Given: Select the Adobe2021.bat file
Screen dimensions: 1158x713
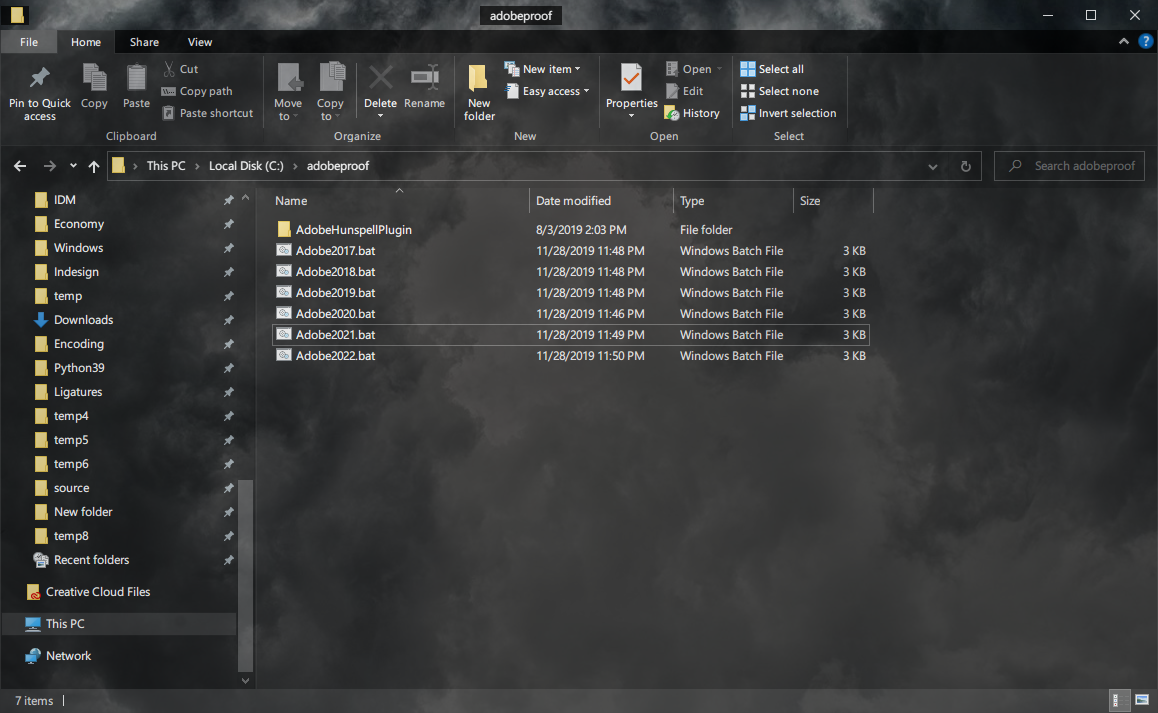Looking at the screenshot, I should 336,335.
